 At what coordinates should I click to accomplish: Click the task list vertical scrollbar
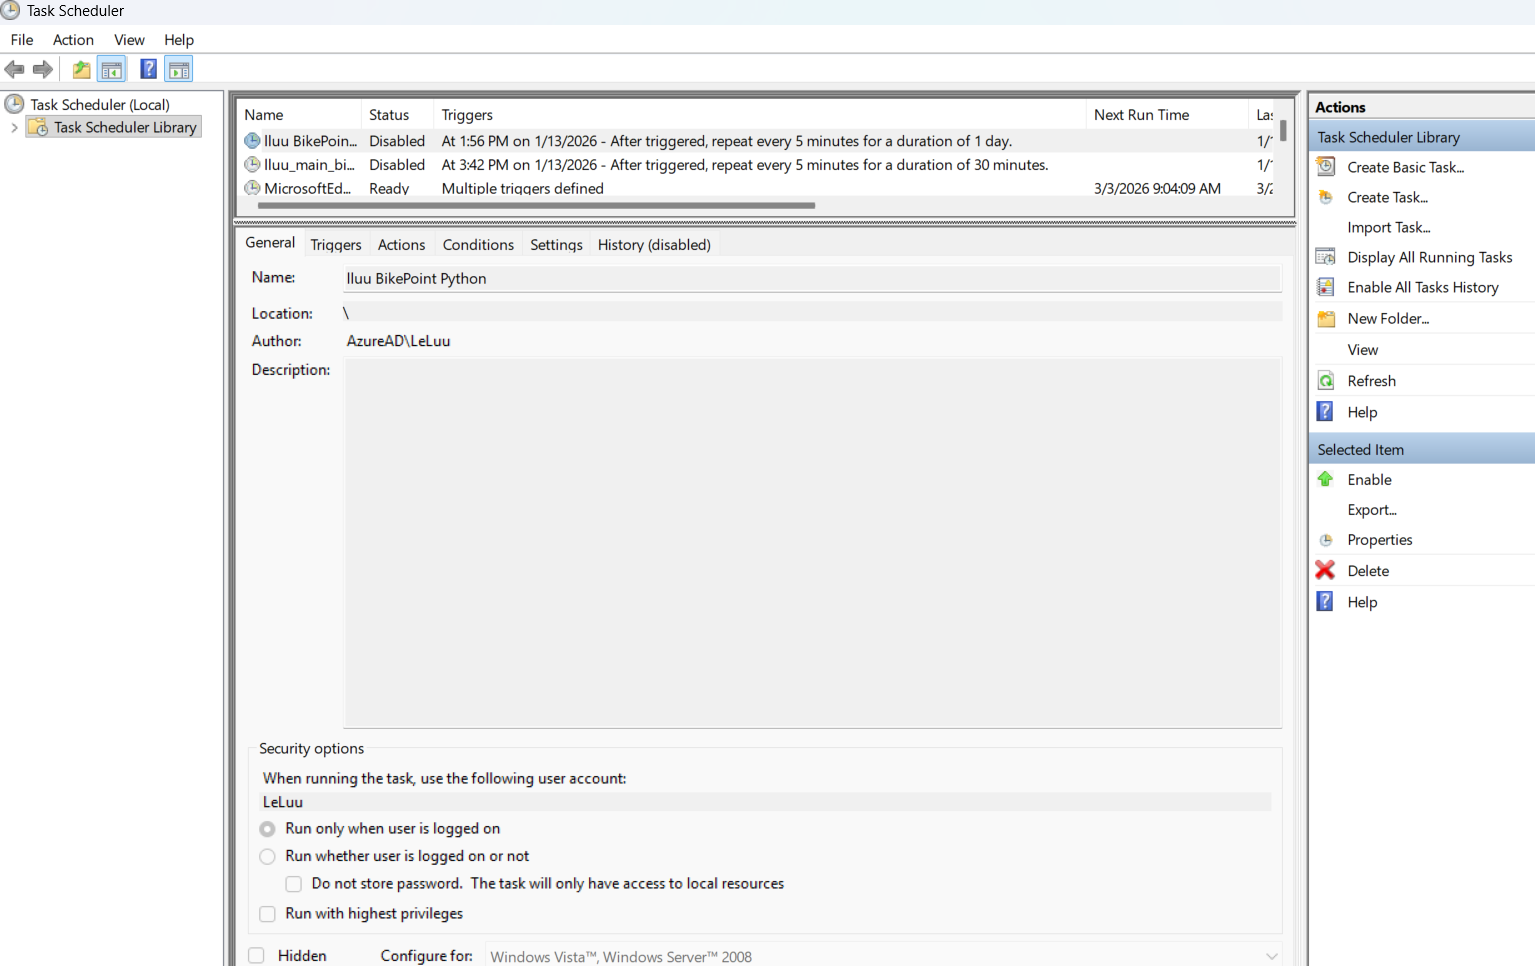(x=1283, y=132)
